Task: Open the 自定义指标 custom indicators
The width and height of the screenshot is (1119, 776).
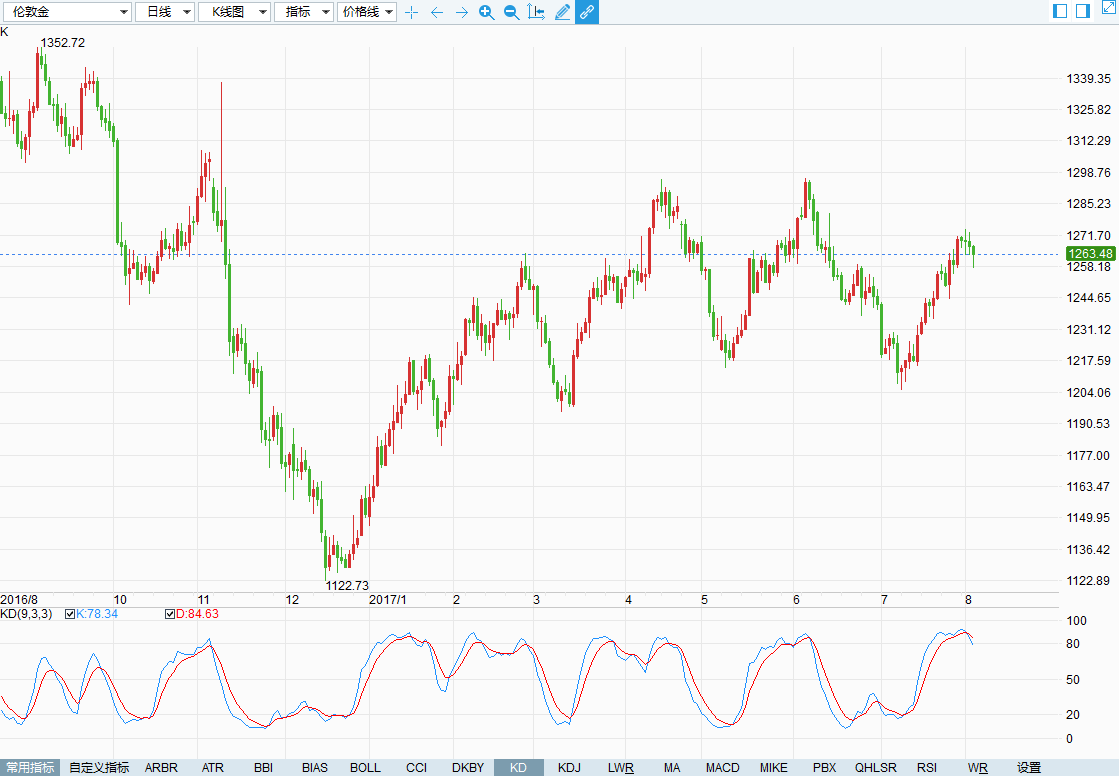Action: pos(98,767)
